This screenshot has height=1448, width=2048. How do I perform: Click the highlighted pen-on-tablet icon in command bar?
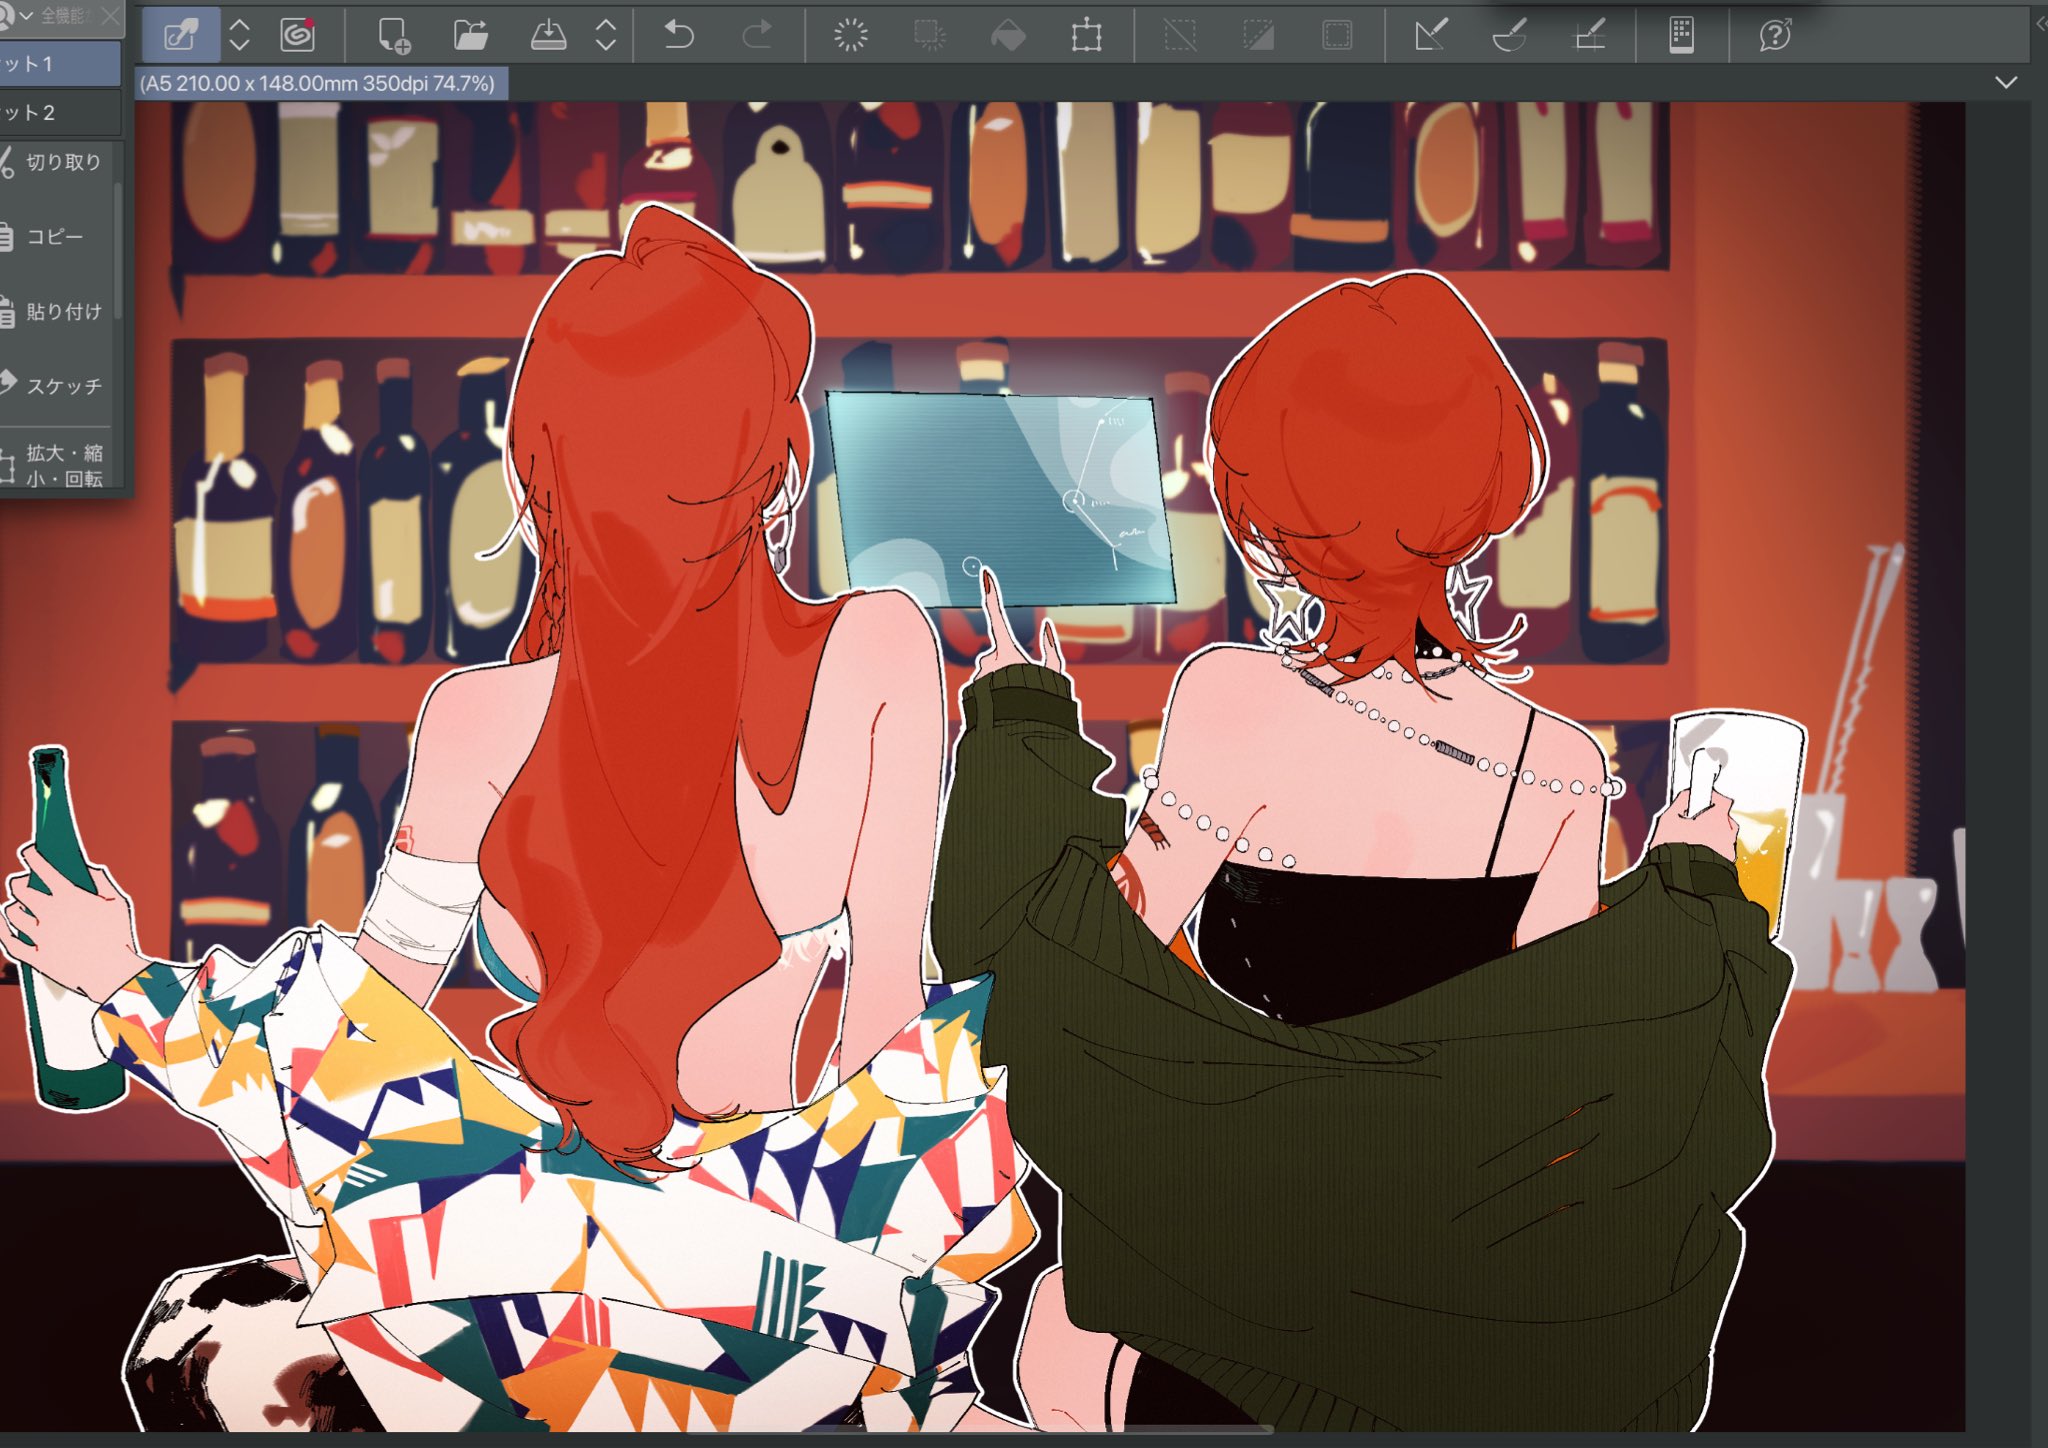181,37
